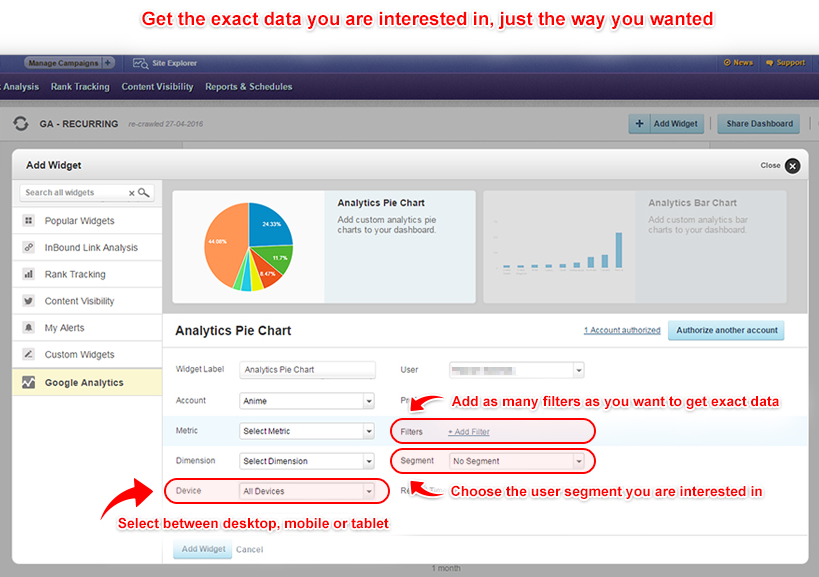Click the Popular Widgets grid icon

pos(29,220)
